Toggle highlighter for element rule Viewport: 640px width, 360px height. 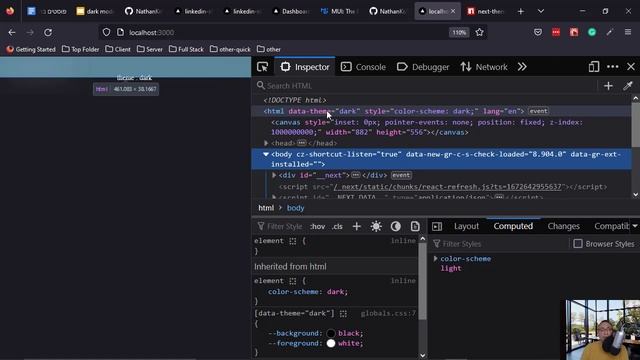tap(293, 241)
